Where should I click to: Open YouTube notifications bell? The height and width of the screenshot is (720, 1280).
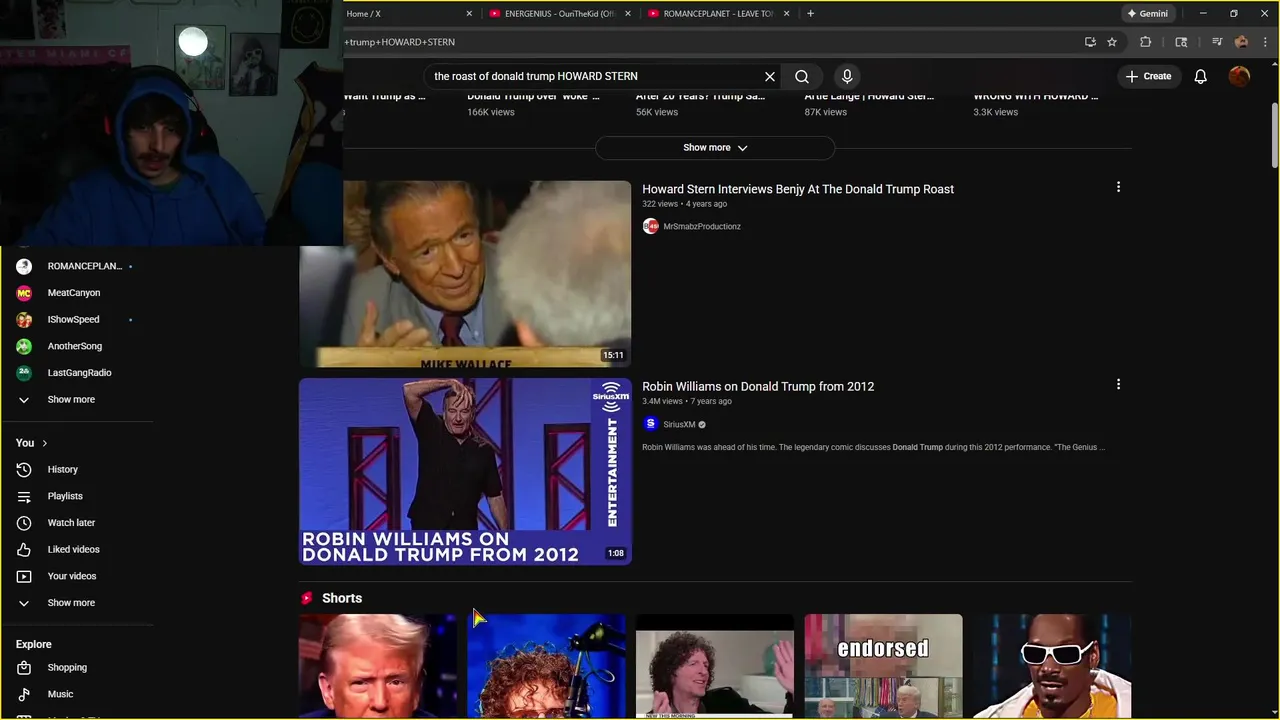1201,76
